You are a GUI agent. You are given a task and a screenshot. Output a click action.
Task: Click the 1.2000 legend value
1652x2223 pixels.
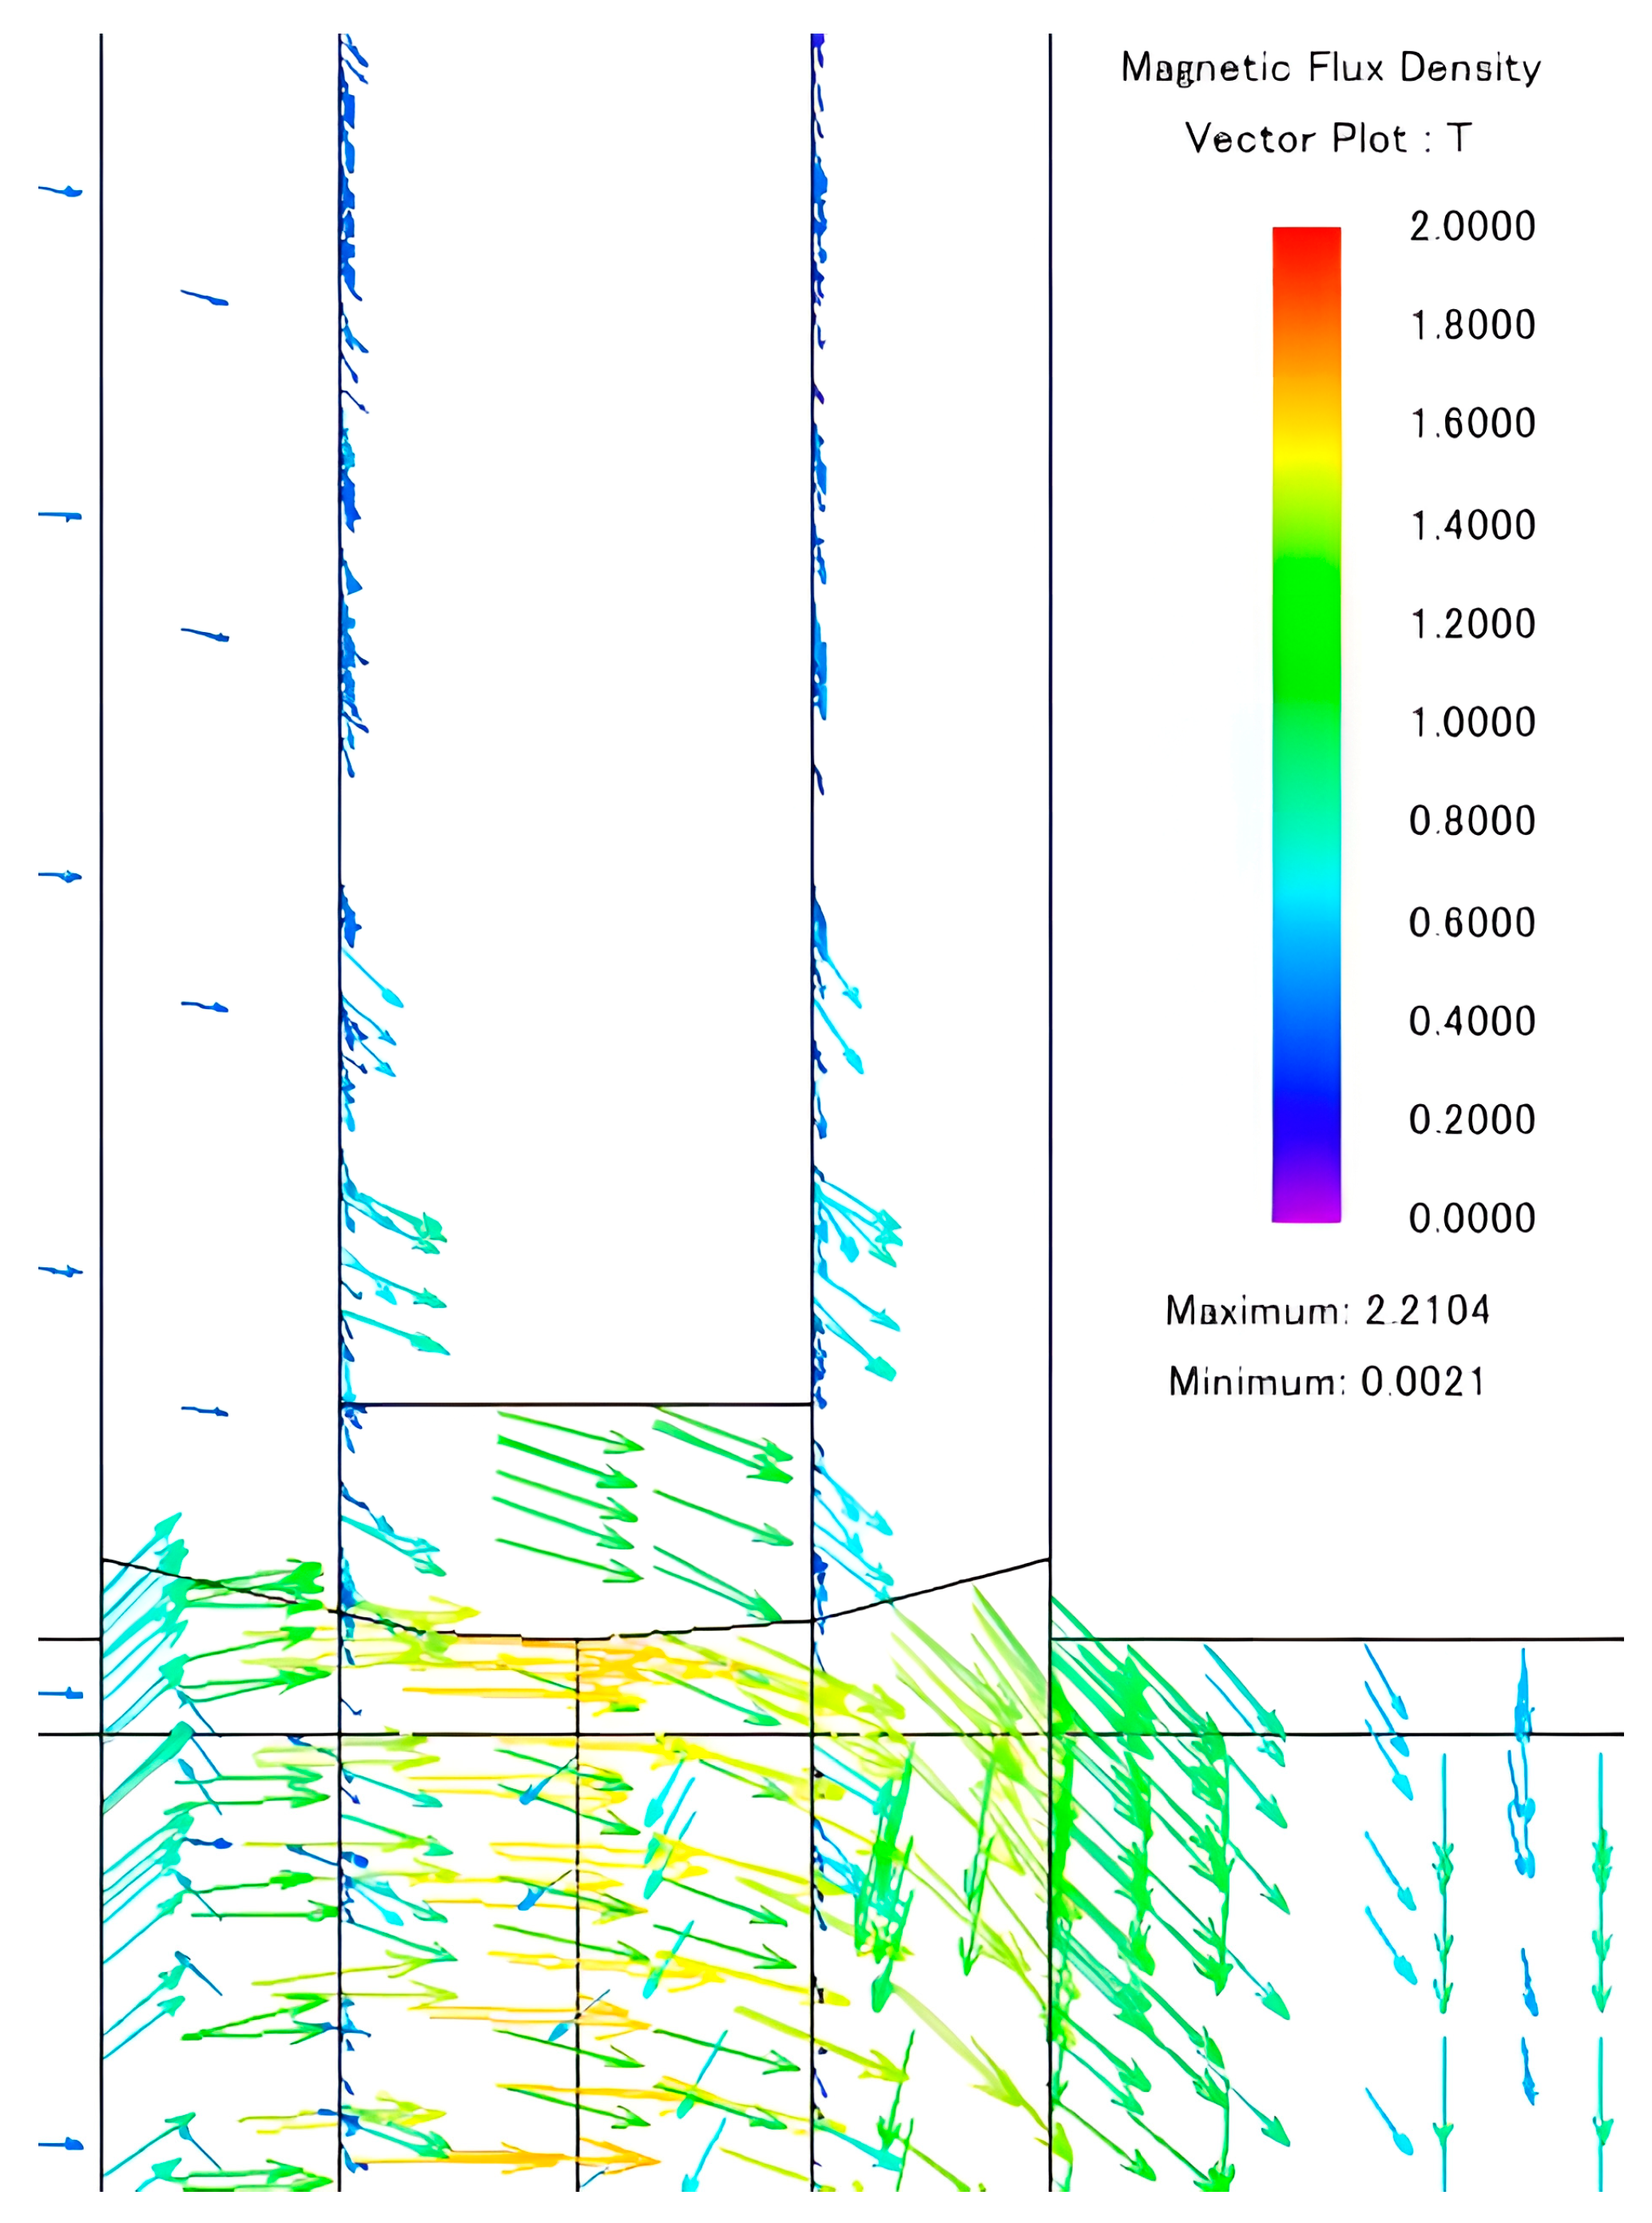(x=1472, y=624)
